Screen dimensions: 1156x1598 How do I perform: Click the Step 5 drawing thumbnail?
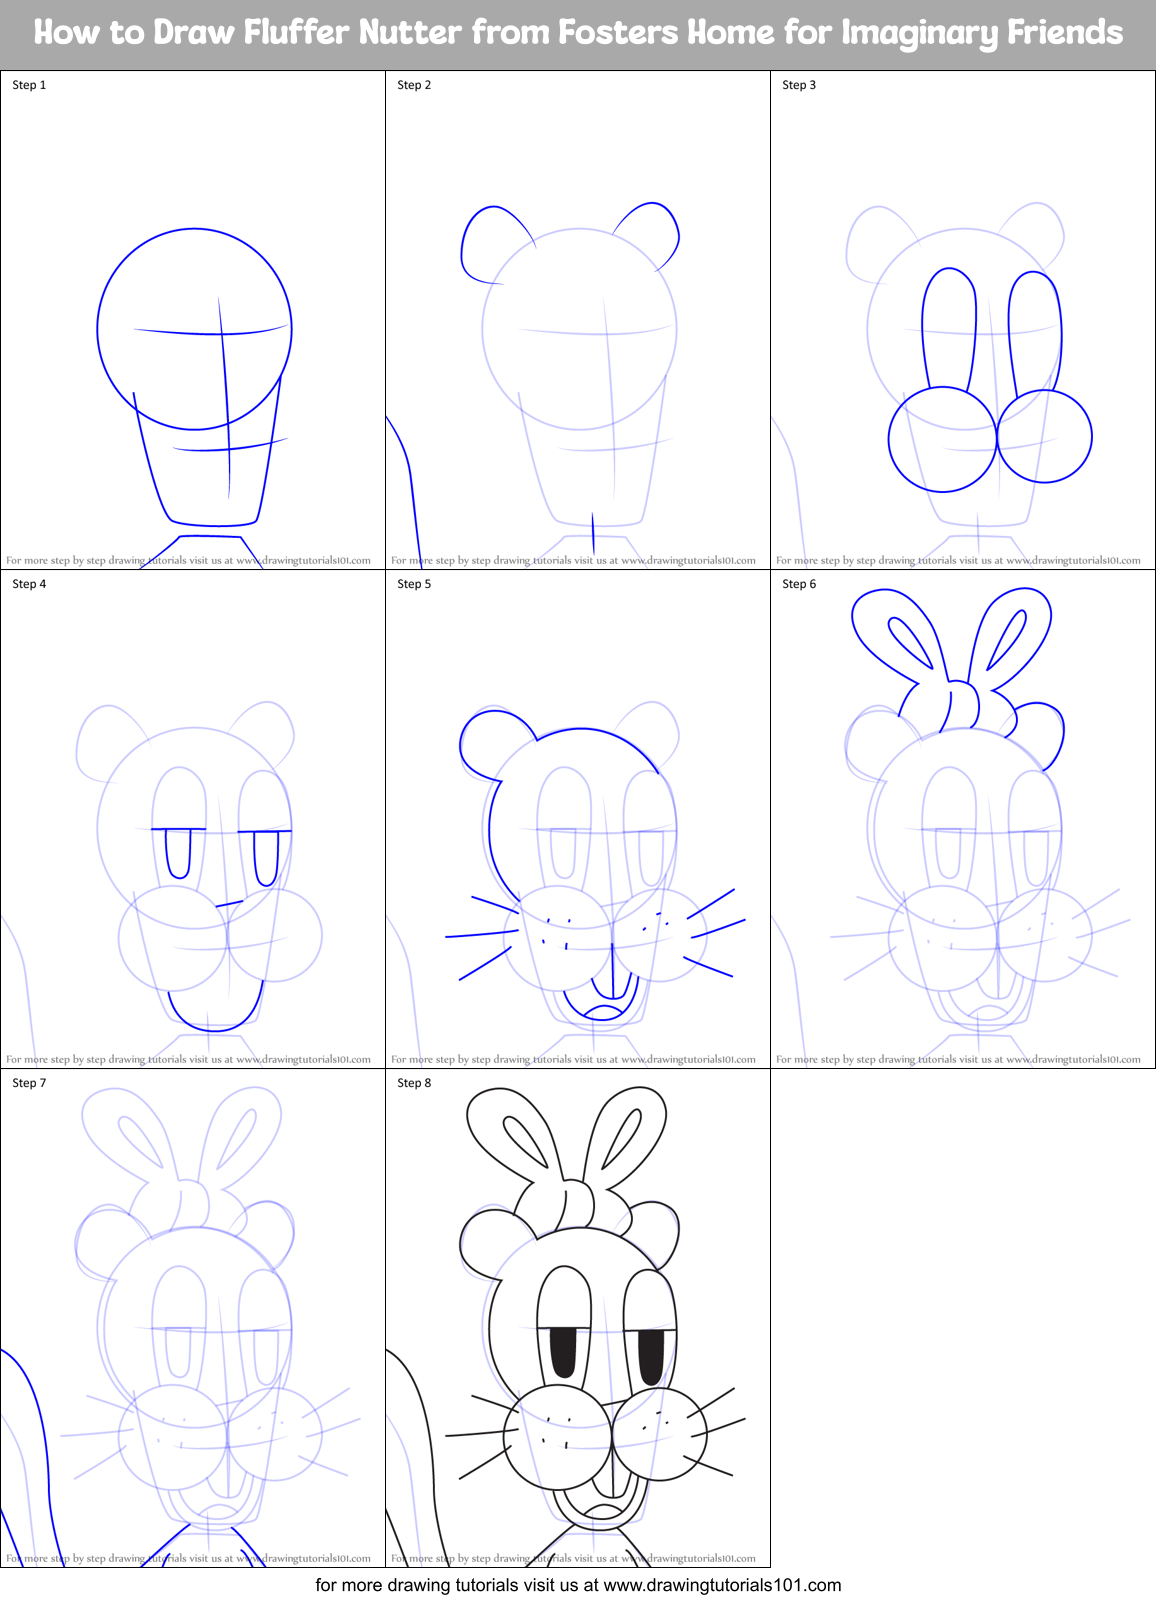[578, 819]
